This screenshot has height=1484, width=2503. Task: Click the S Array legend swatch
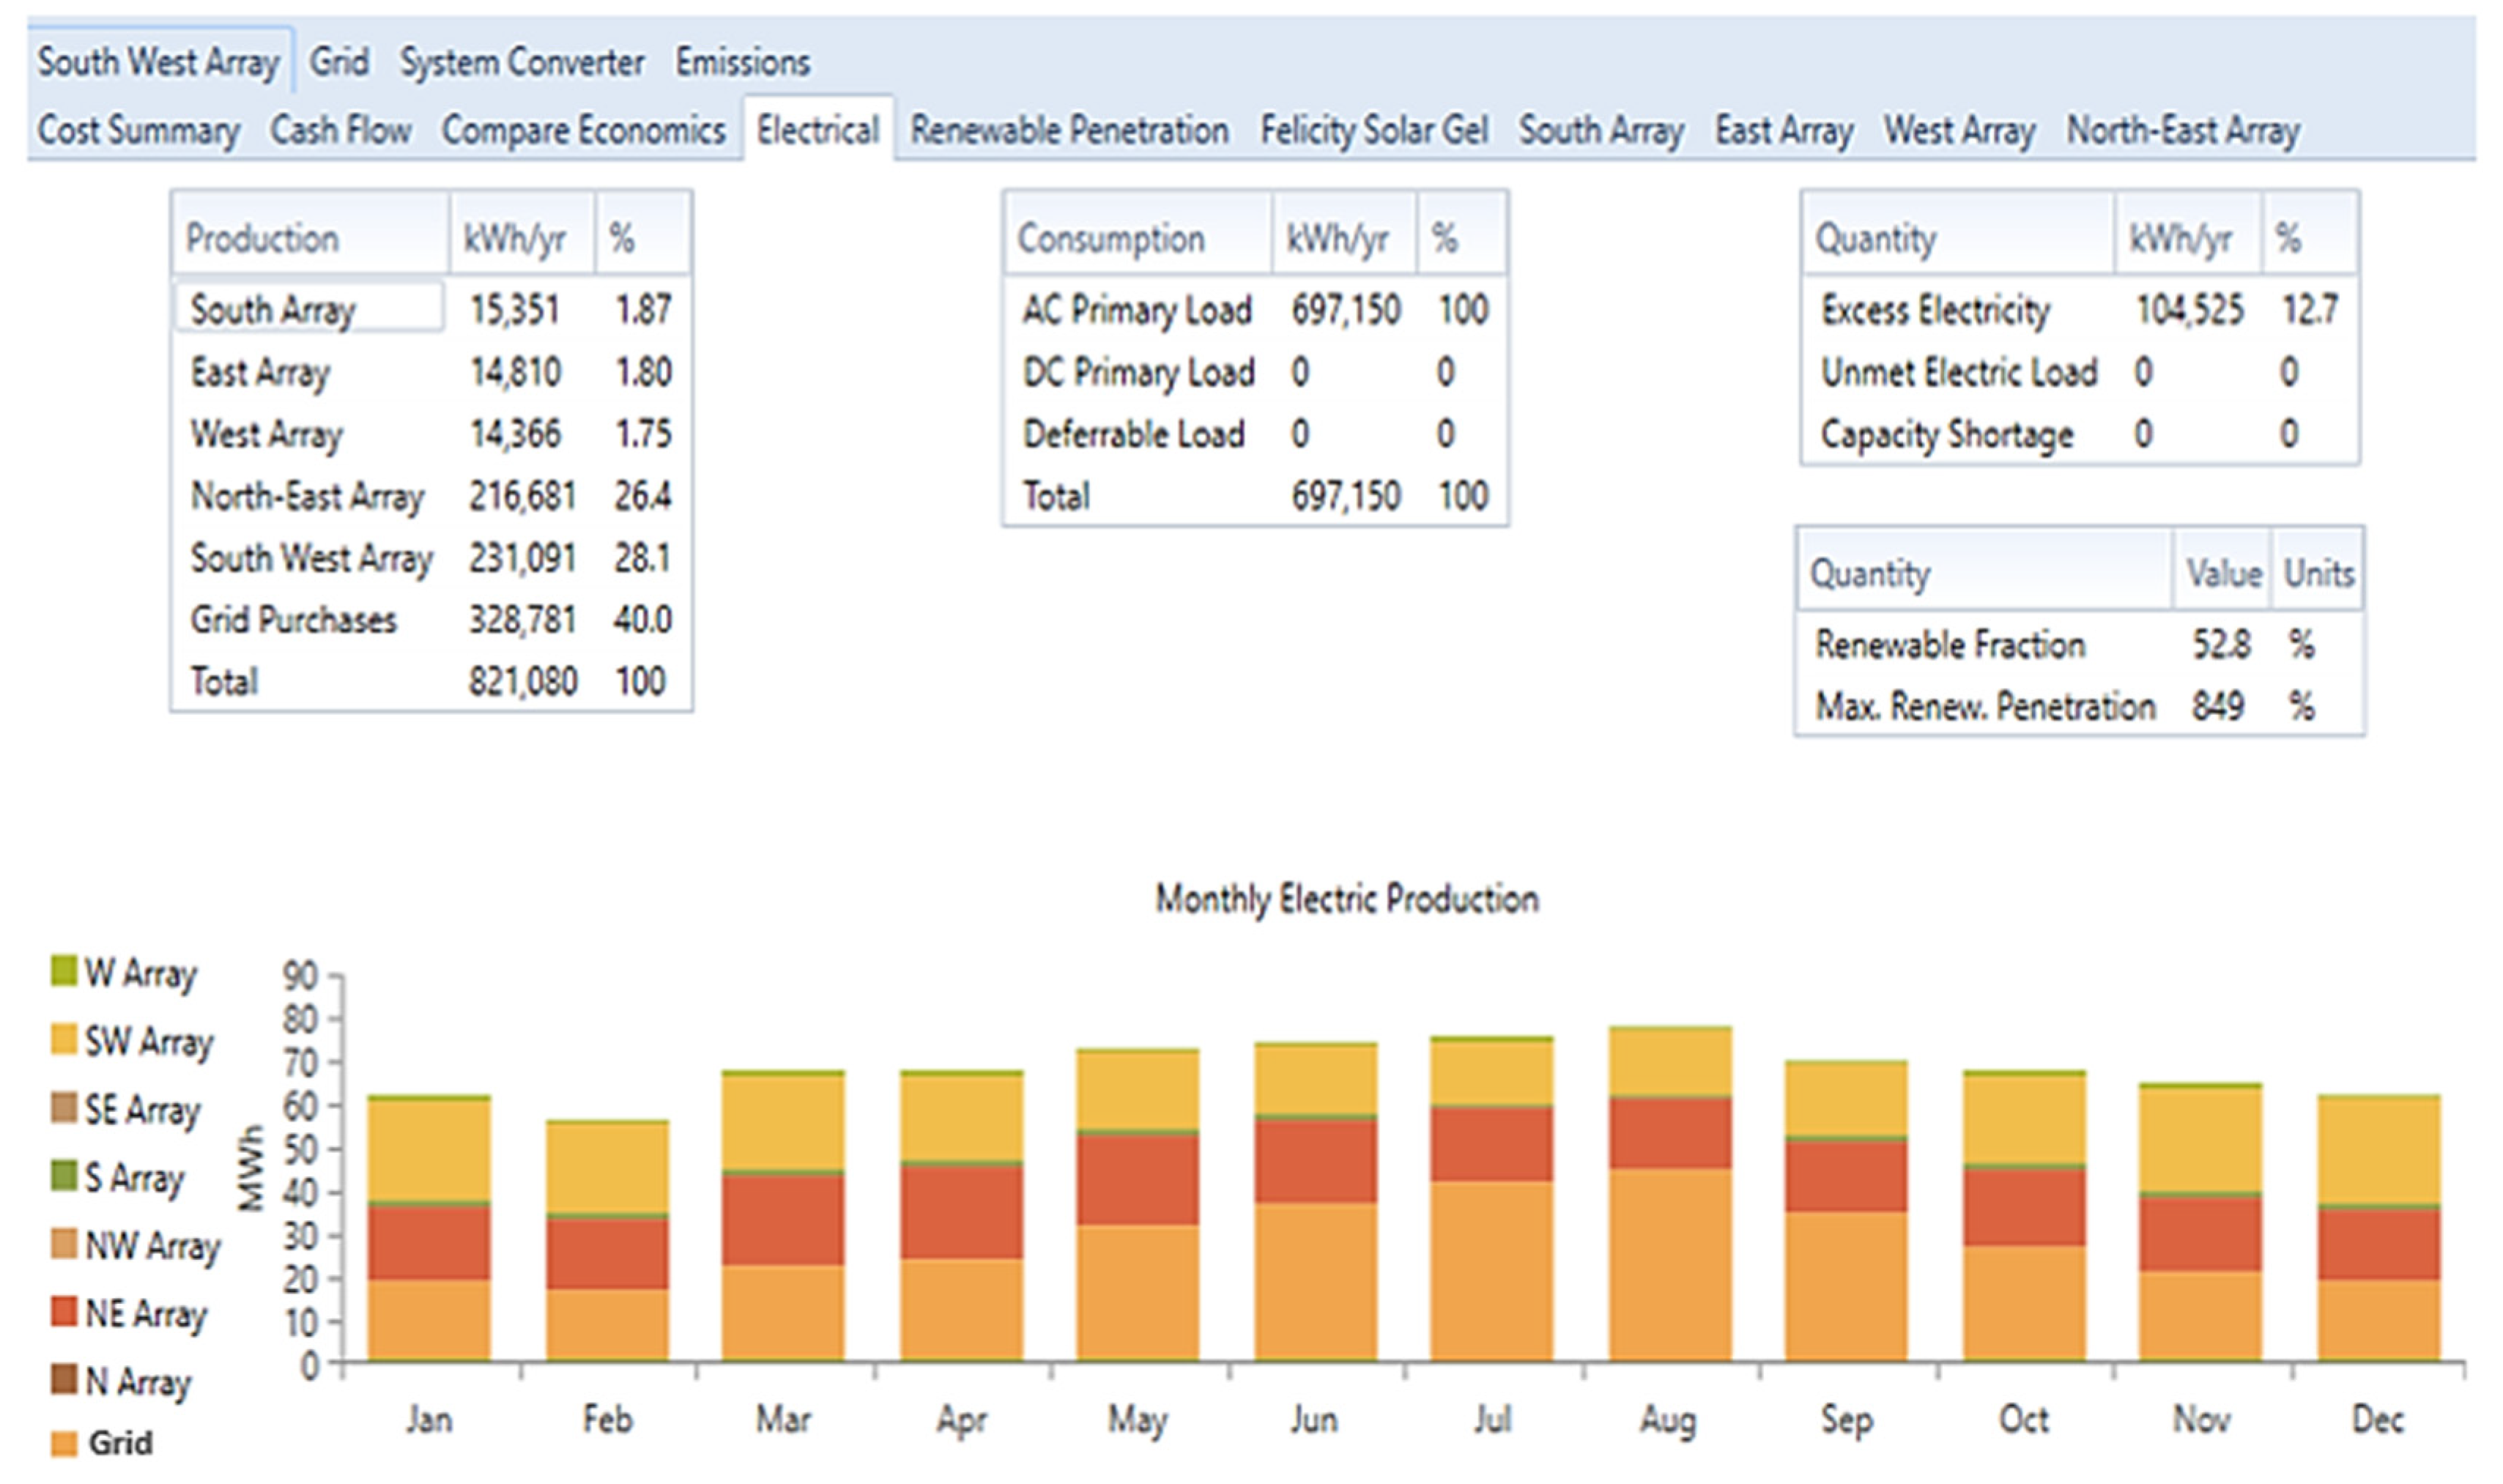(x=63, y=1175)
